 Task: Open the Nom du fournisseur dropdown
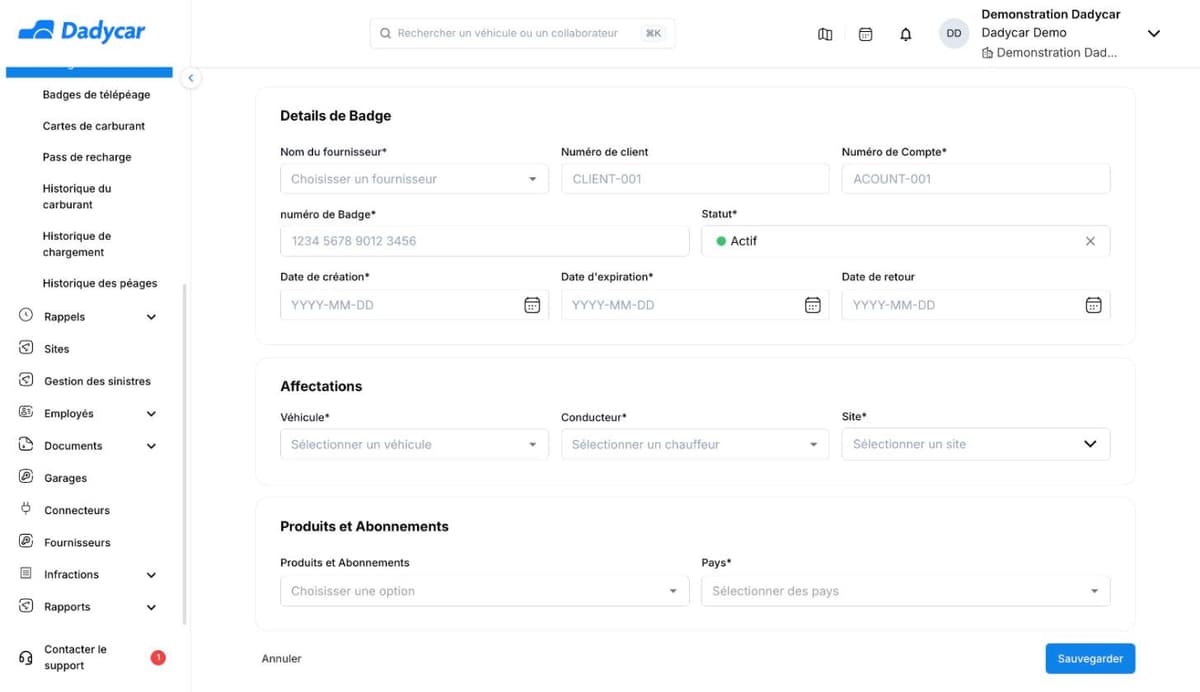(414, 179)
